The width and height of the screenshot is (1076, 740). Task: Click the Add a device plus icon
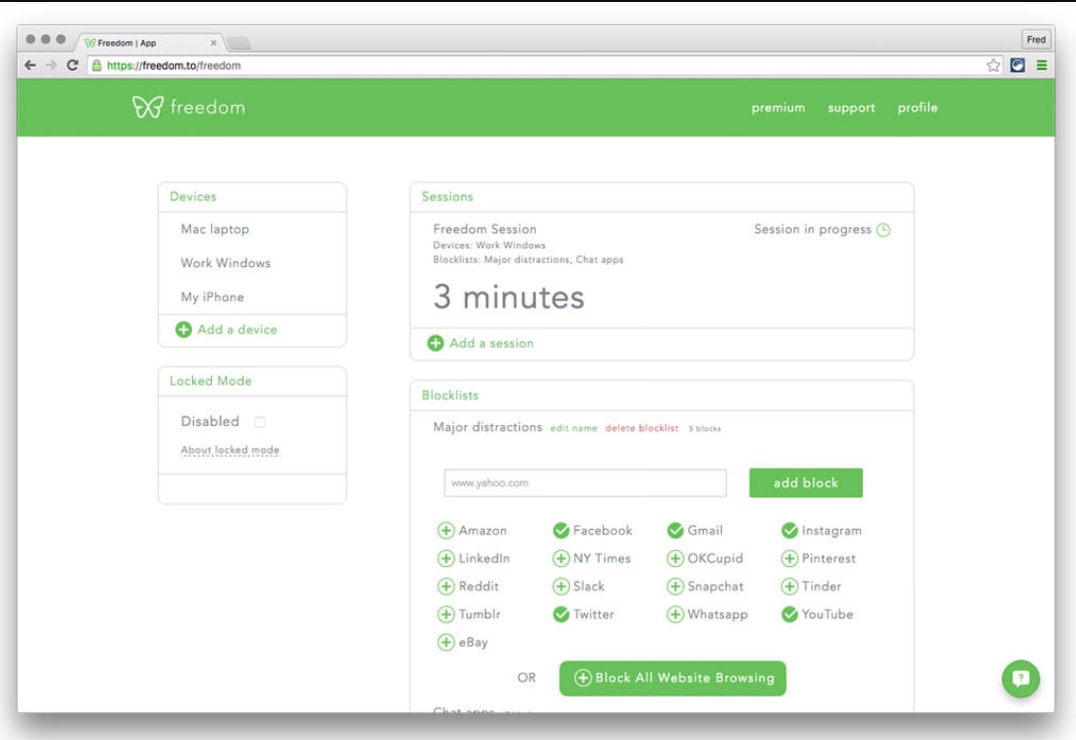click(183, 329)
